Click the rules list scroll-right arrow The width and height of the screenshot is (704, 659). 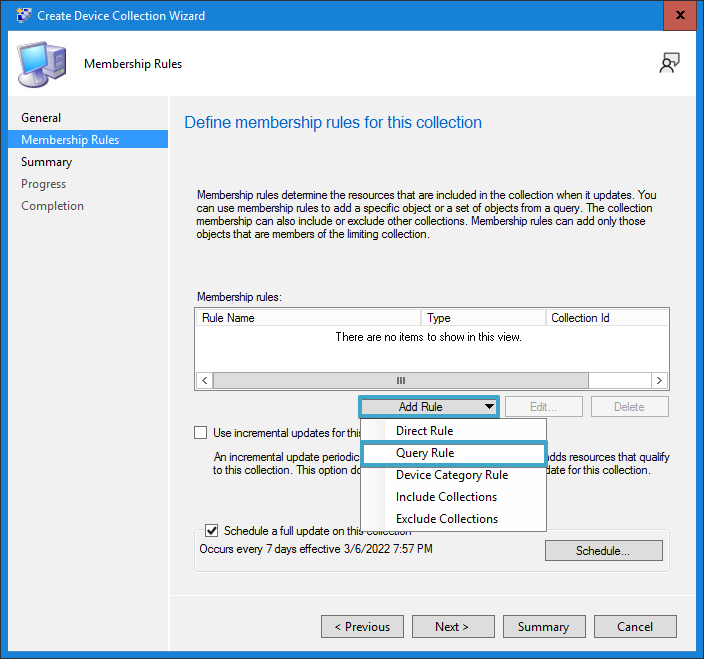click(659, 381)
